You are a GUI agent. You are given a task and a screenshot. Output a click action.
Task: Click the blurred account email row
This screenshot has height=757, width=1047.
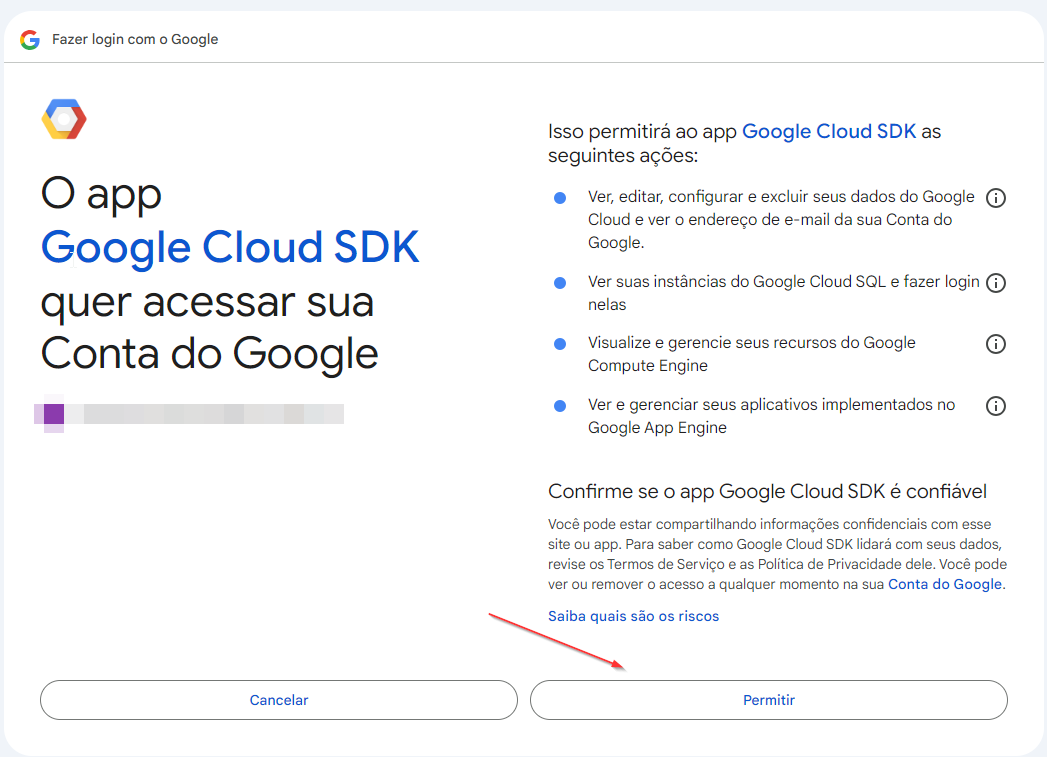pyautogui.click(x=189, y=414)
